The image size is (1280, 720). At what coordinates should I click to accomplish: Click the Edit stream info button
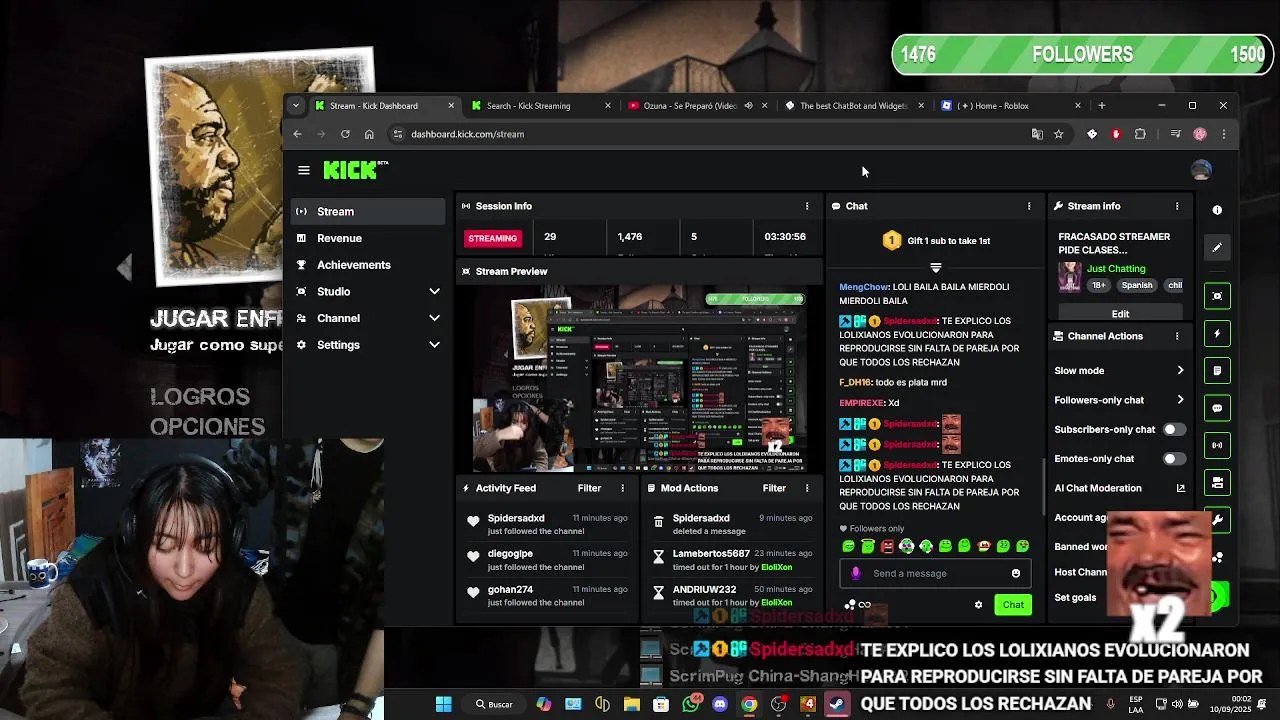[x=1120, y=314]
